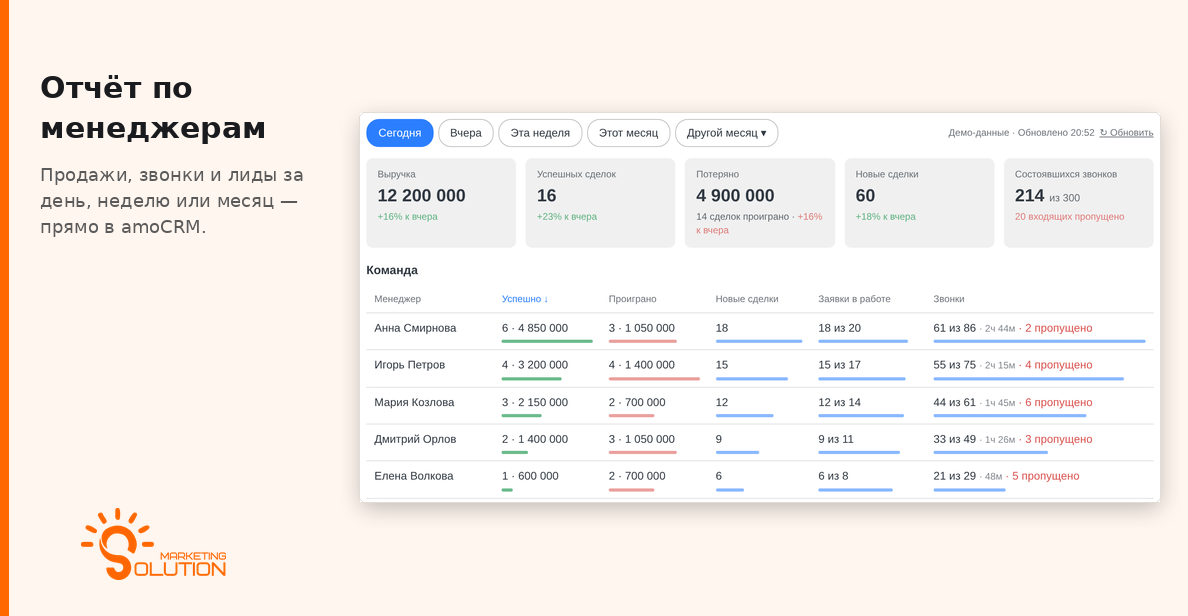Switch to the Вчера period
Screen dimensions: 1188x616
(465, 133)
